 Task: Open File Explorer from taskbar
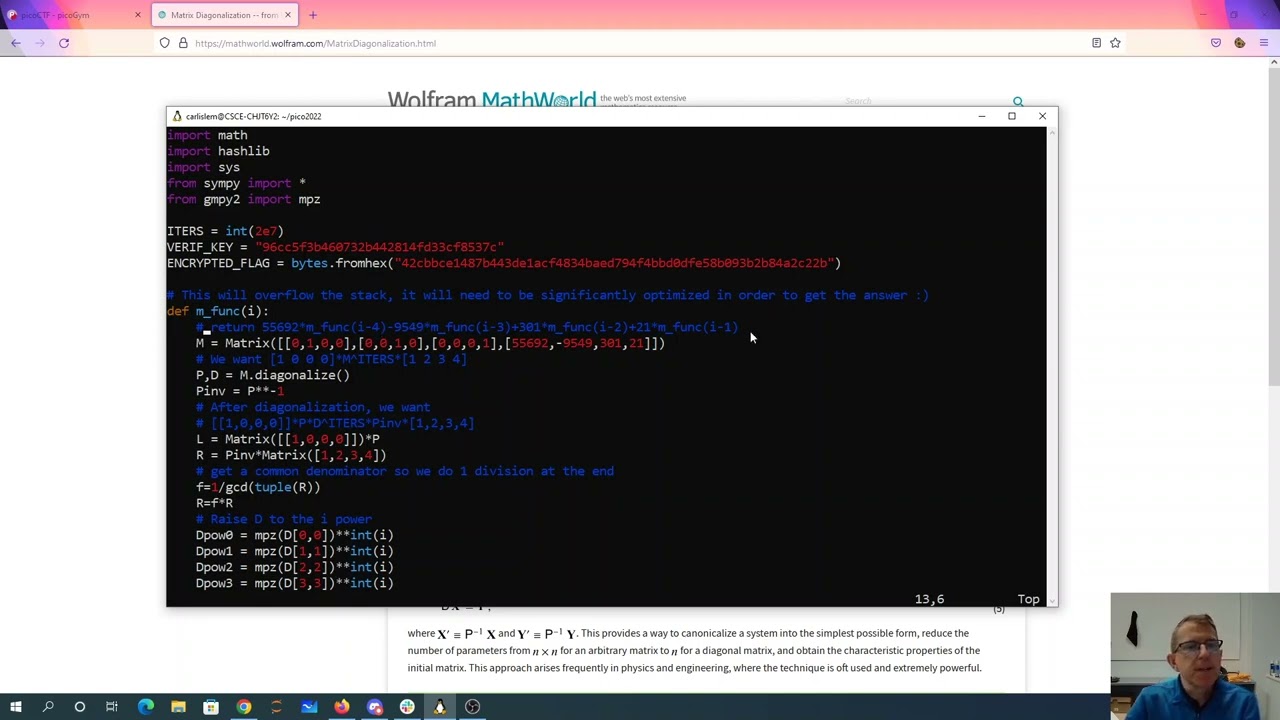[178, 707]
